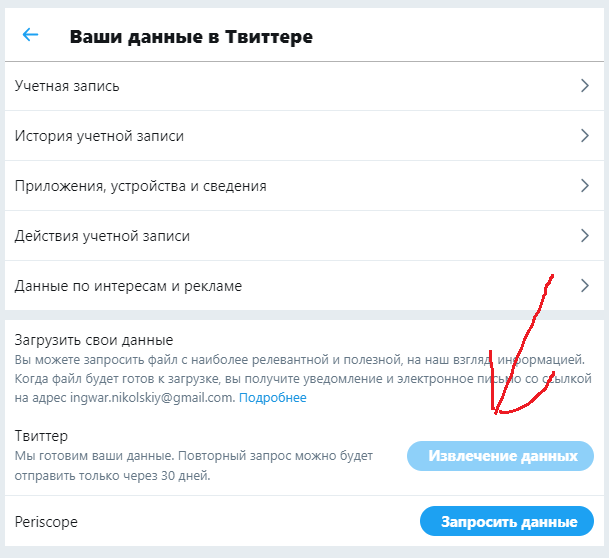
Task: Click the chevron next to Действия учетной записи
Action: 585,236
